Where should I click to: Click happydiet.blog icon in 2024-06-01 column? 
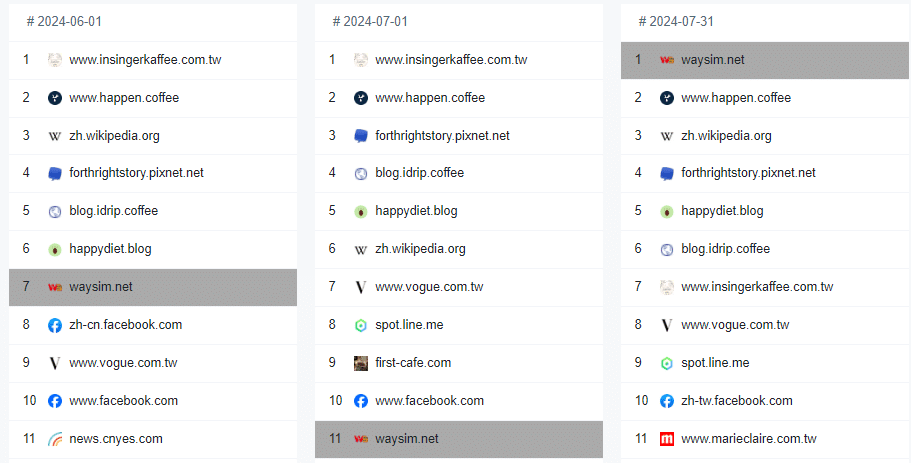(x=55, y=249)
